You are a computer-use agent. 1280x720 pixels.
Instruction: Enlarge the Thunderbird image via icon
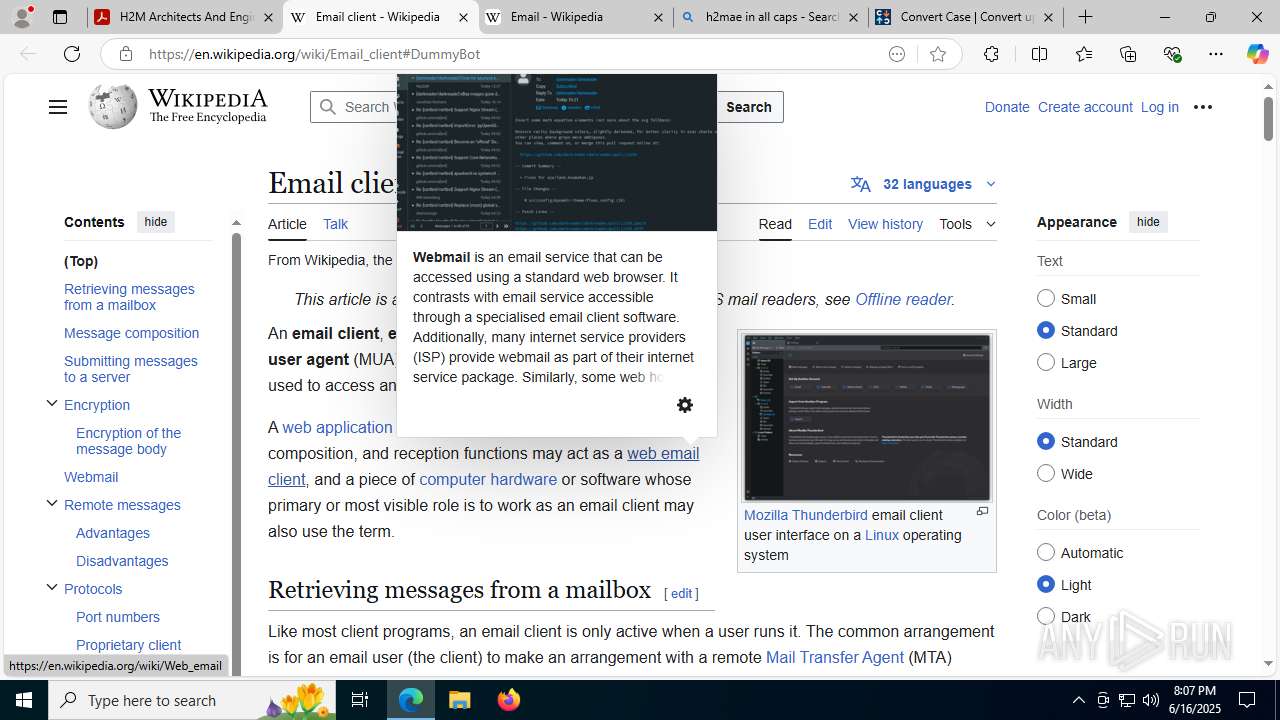pyautogui.click(x=982, y=512)
